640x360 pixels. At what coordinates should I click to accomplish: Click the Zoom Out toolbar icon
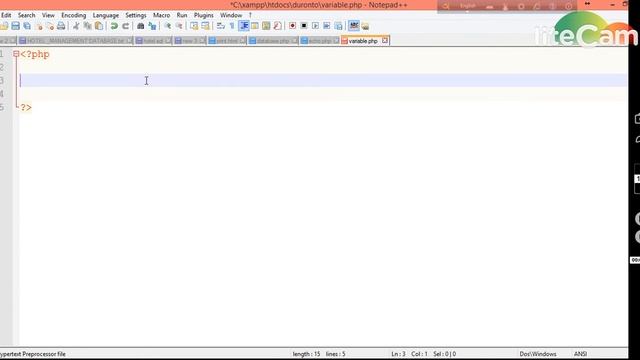(179, 26)
